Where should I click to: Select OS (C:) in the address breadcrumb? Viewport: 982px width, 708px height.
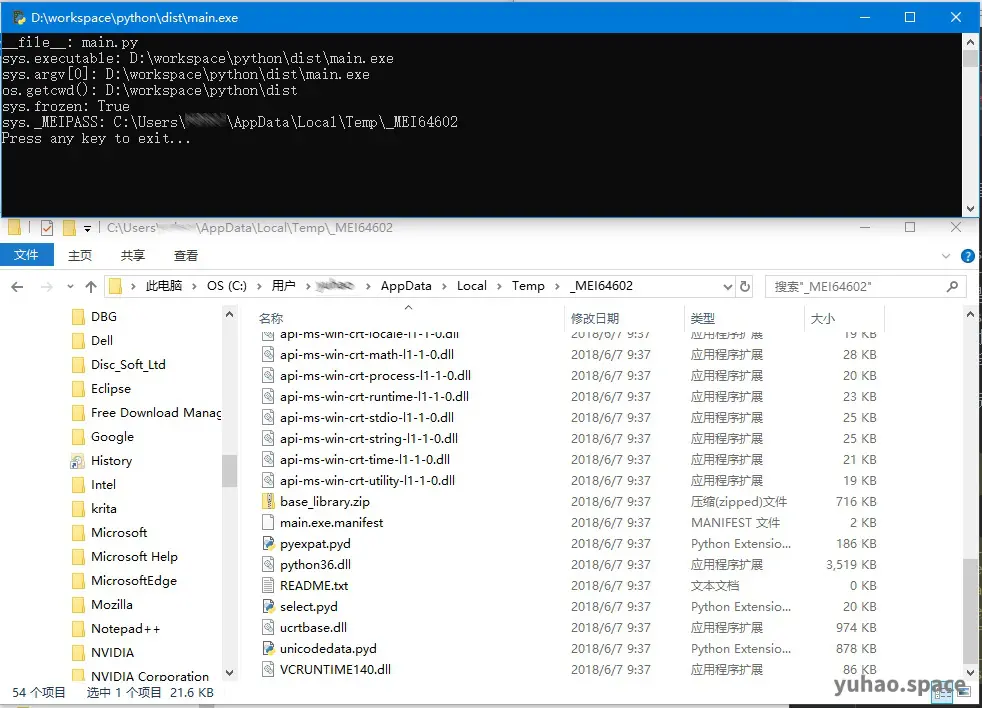(x=227, y=286)
